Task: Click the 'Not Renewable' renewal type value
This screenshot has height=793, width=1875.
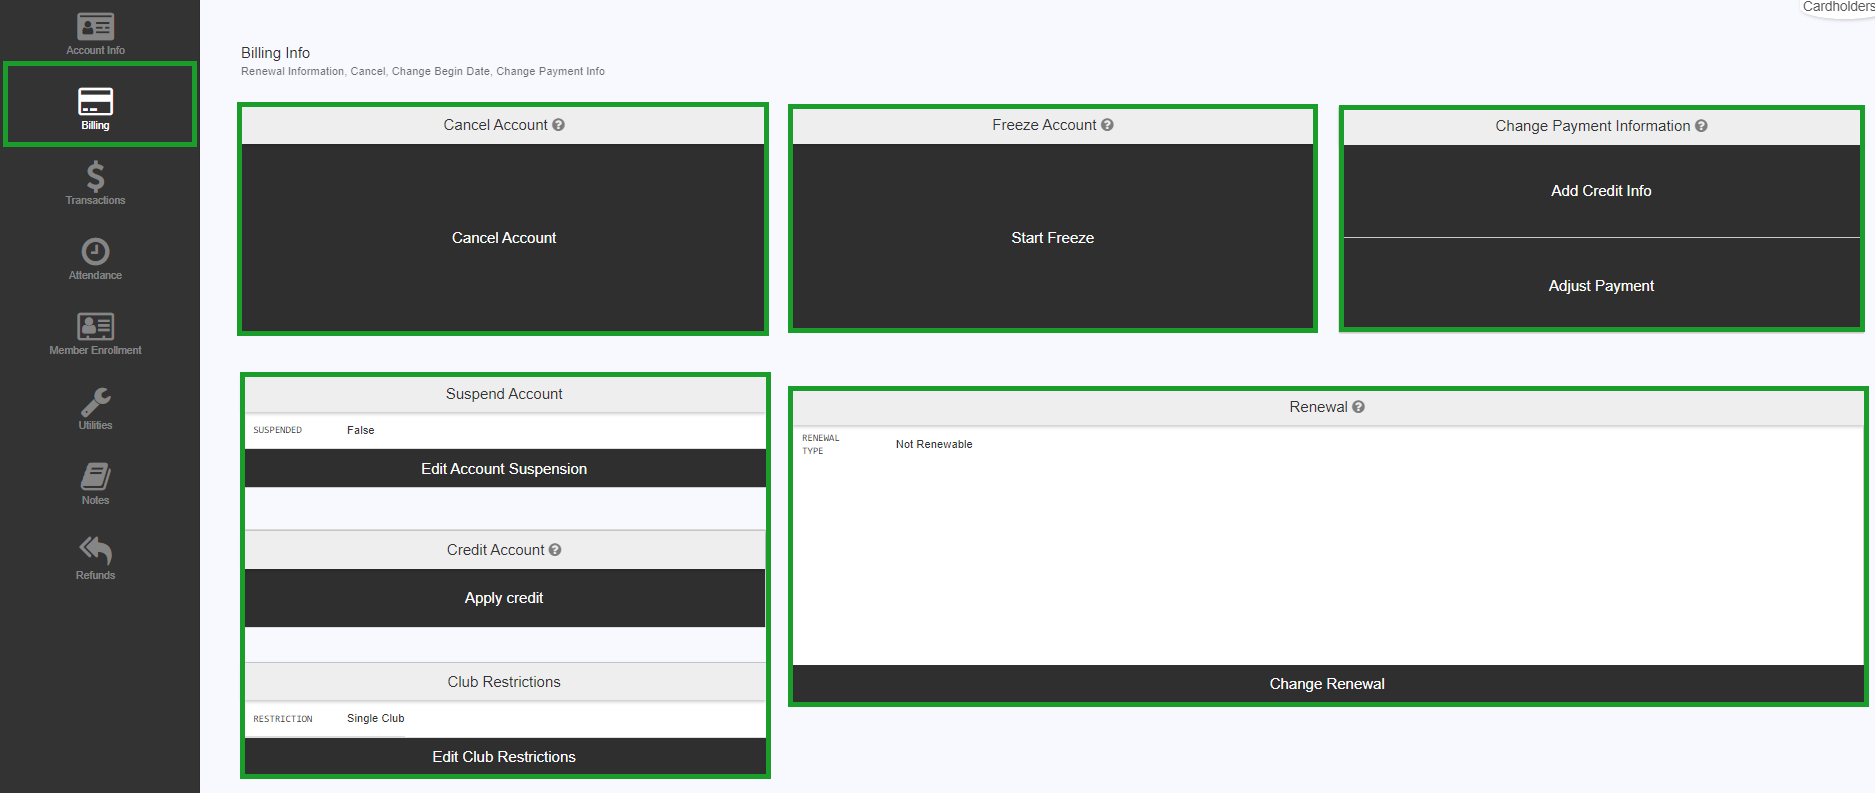Action: point(934,444)
